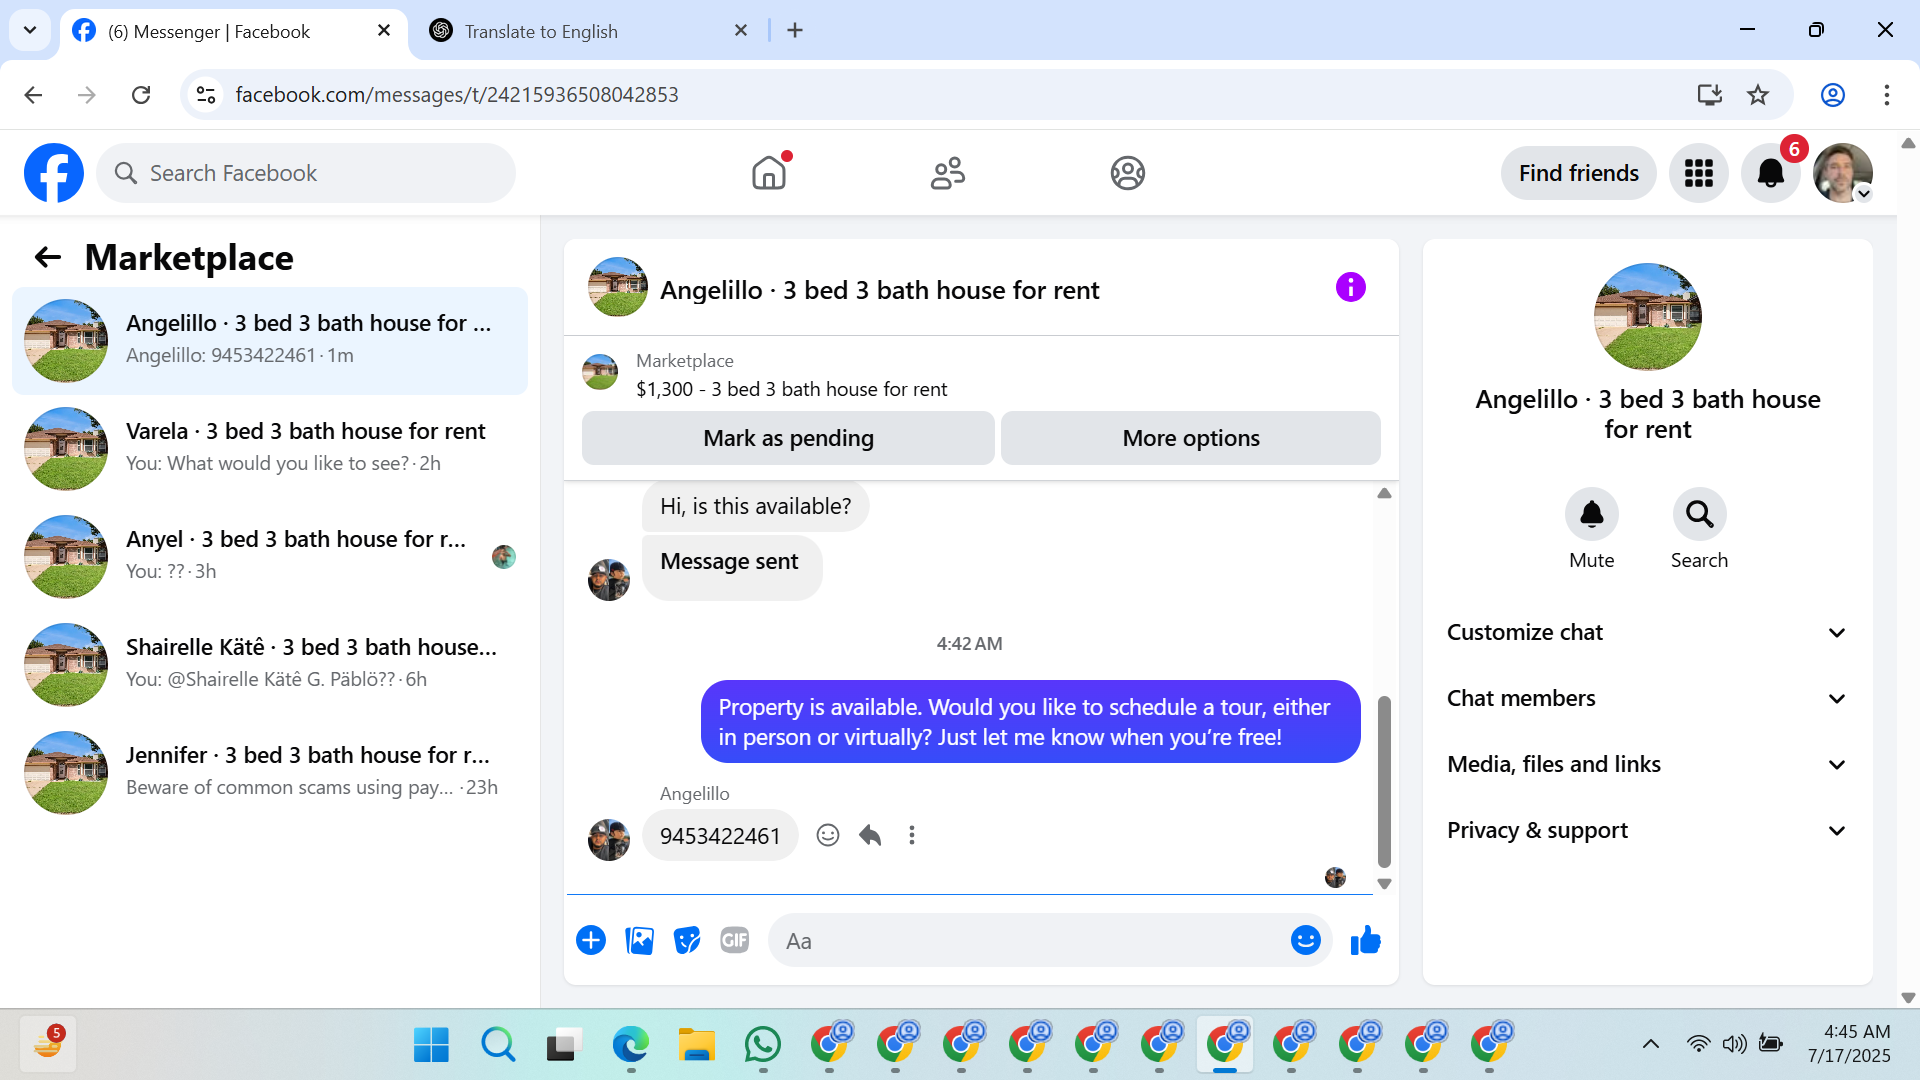Open a new Chrome tab

[x=795, y=30]
